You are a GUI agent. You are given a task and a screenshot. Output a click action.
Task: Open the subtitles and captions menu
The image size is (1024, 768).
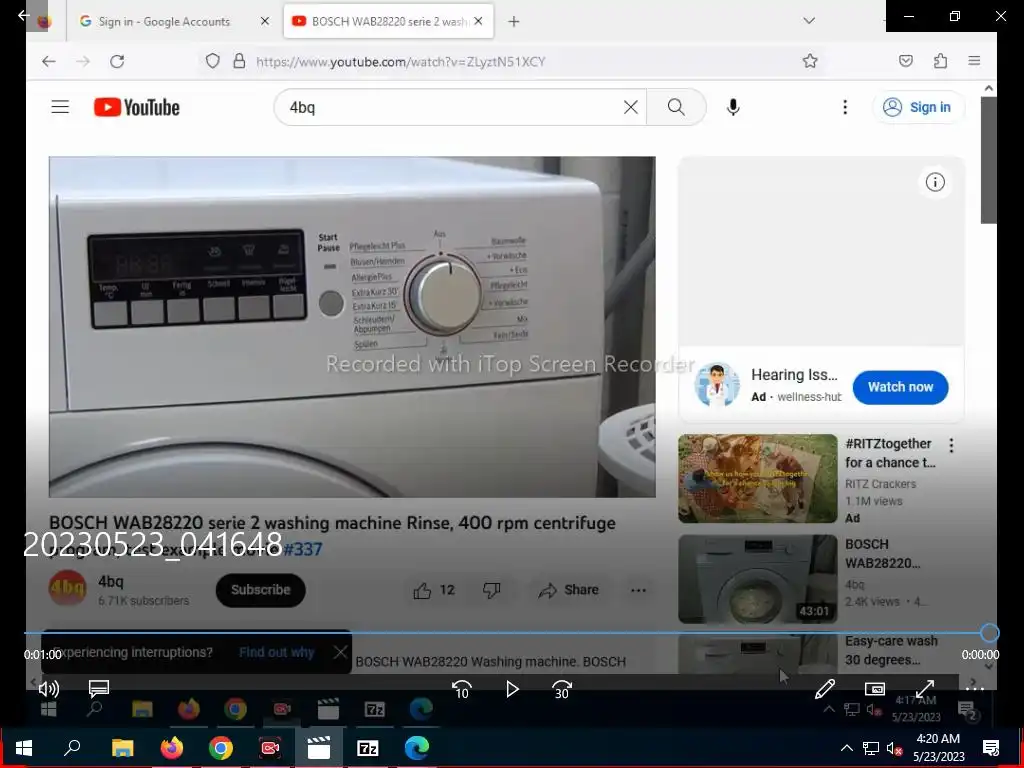pos(99,688)
